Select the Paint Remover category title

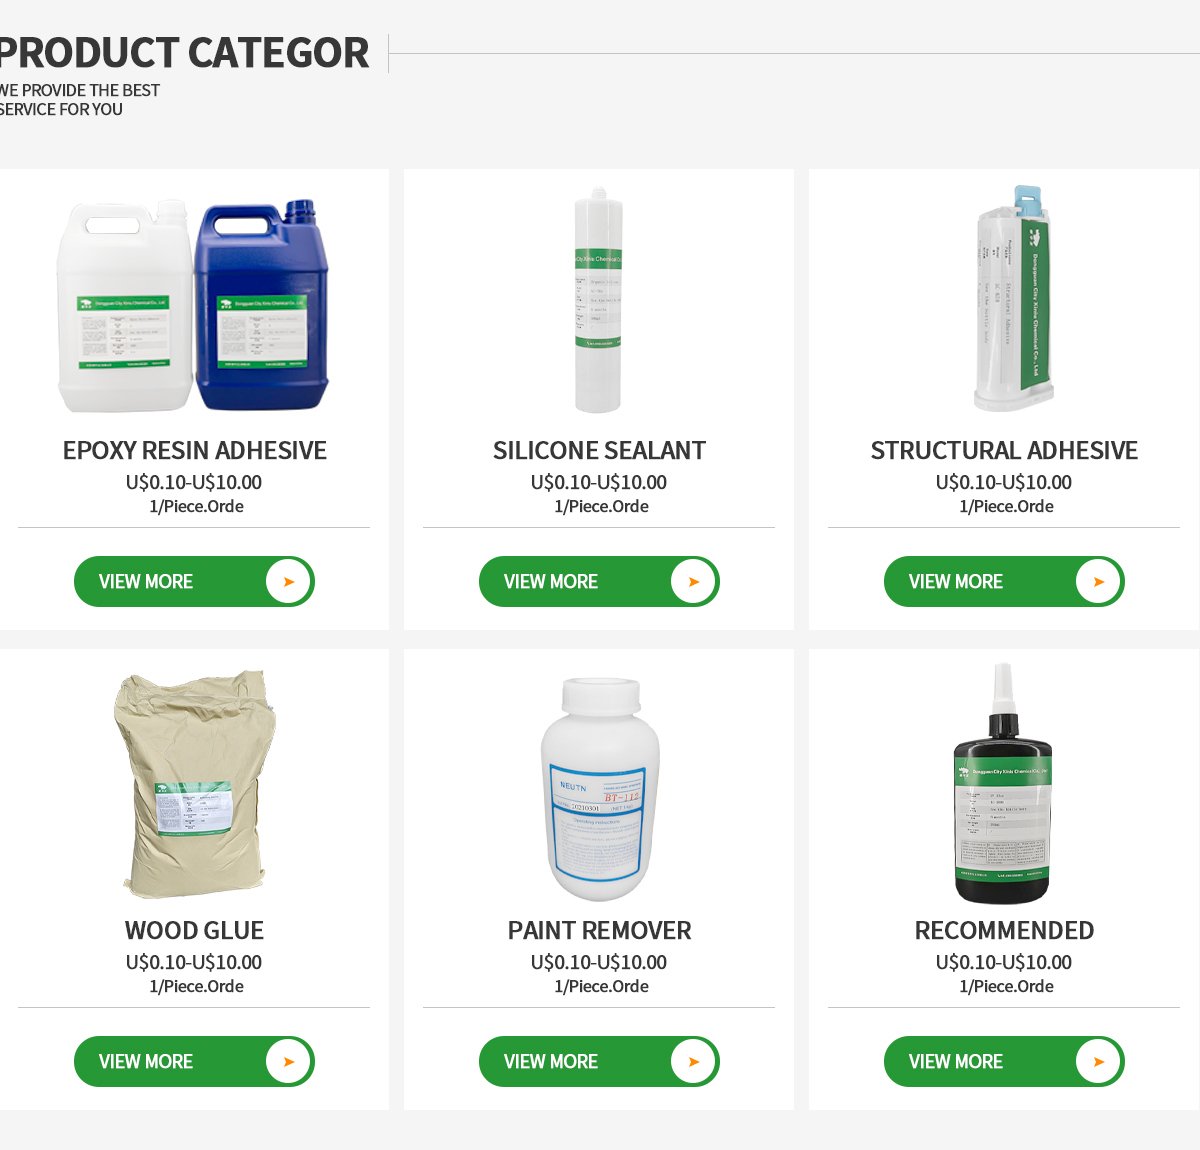coord(599,931)
